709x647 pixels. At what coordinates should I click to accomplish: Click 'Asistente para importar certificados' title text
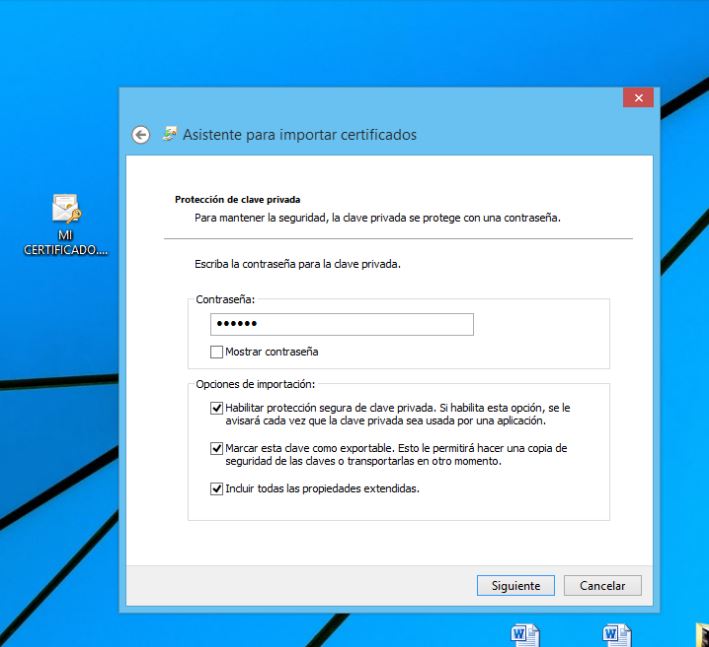click(300, 135)
